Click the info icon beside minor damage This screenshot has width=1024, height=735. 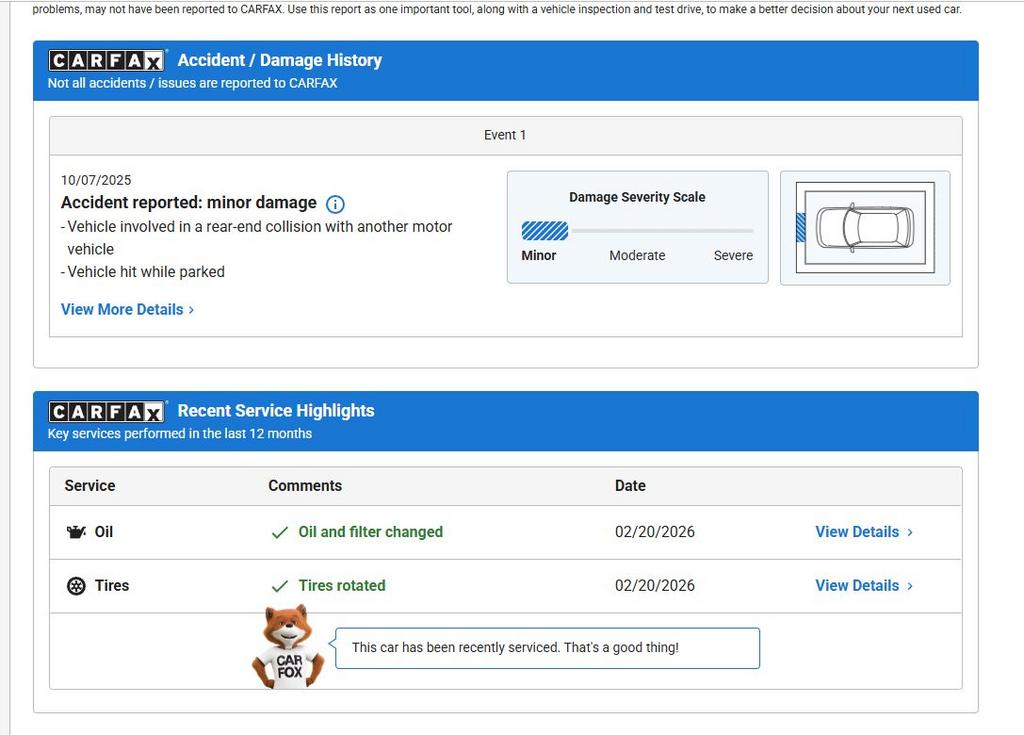335,204
